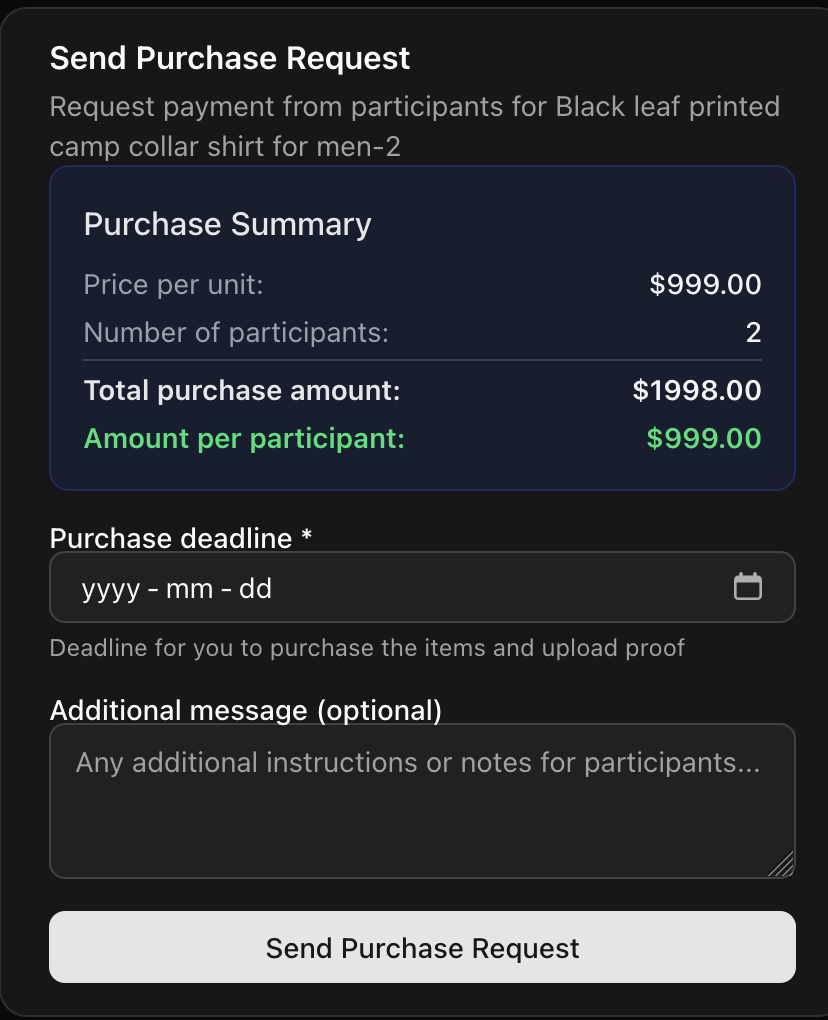
Task: Select the dd day segment of deadline
Action: click(x=255, y=588)
